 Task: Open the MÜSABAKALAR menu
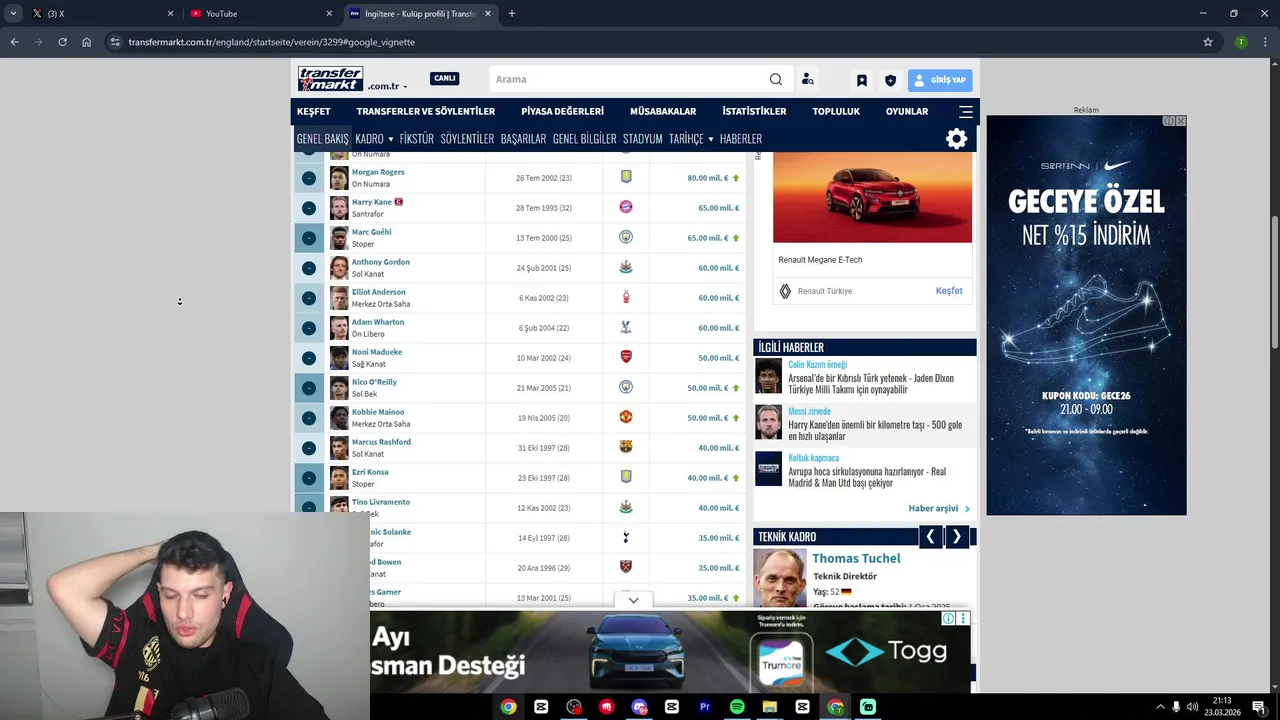[663, 112]
